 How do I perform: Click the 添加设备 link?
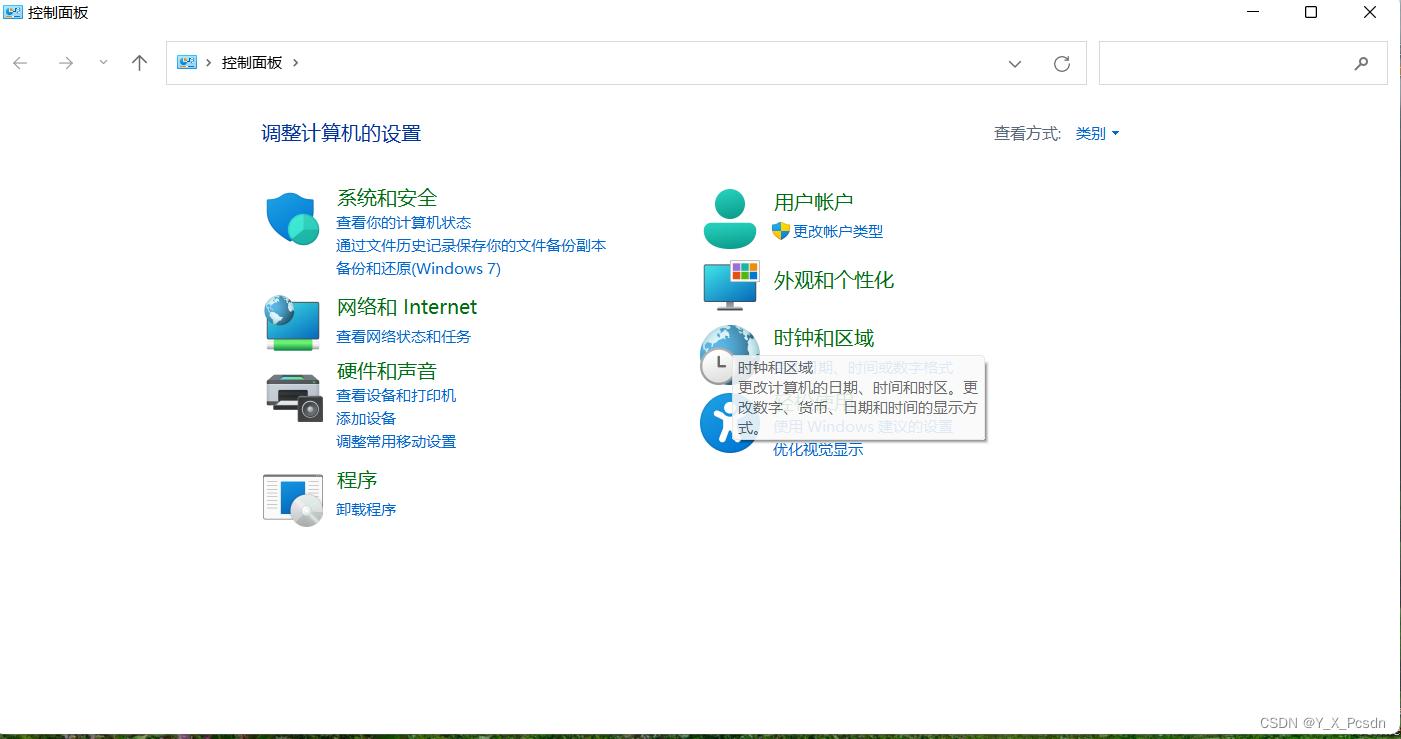tap(366, 419)
